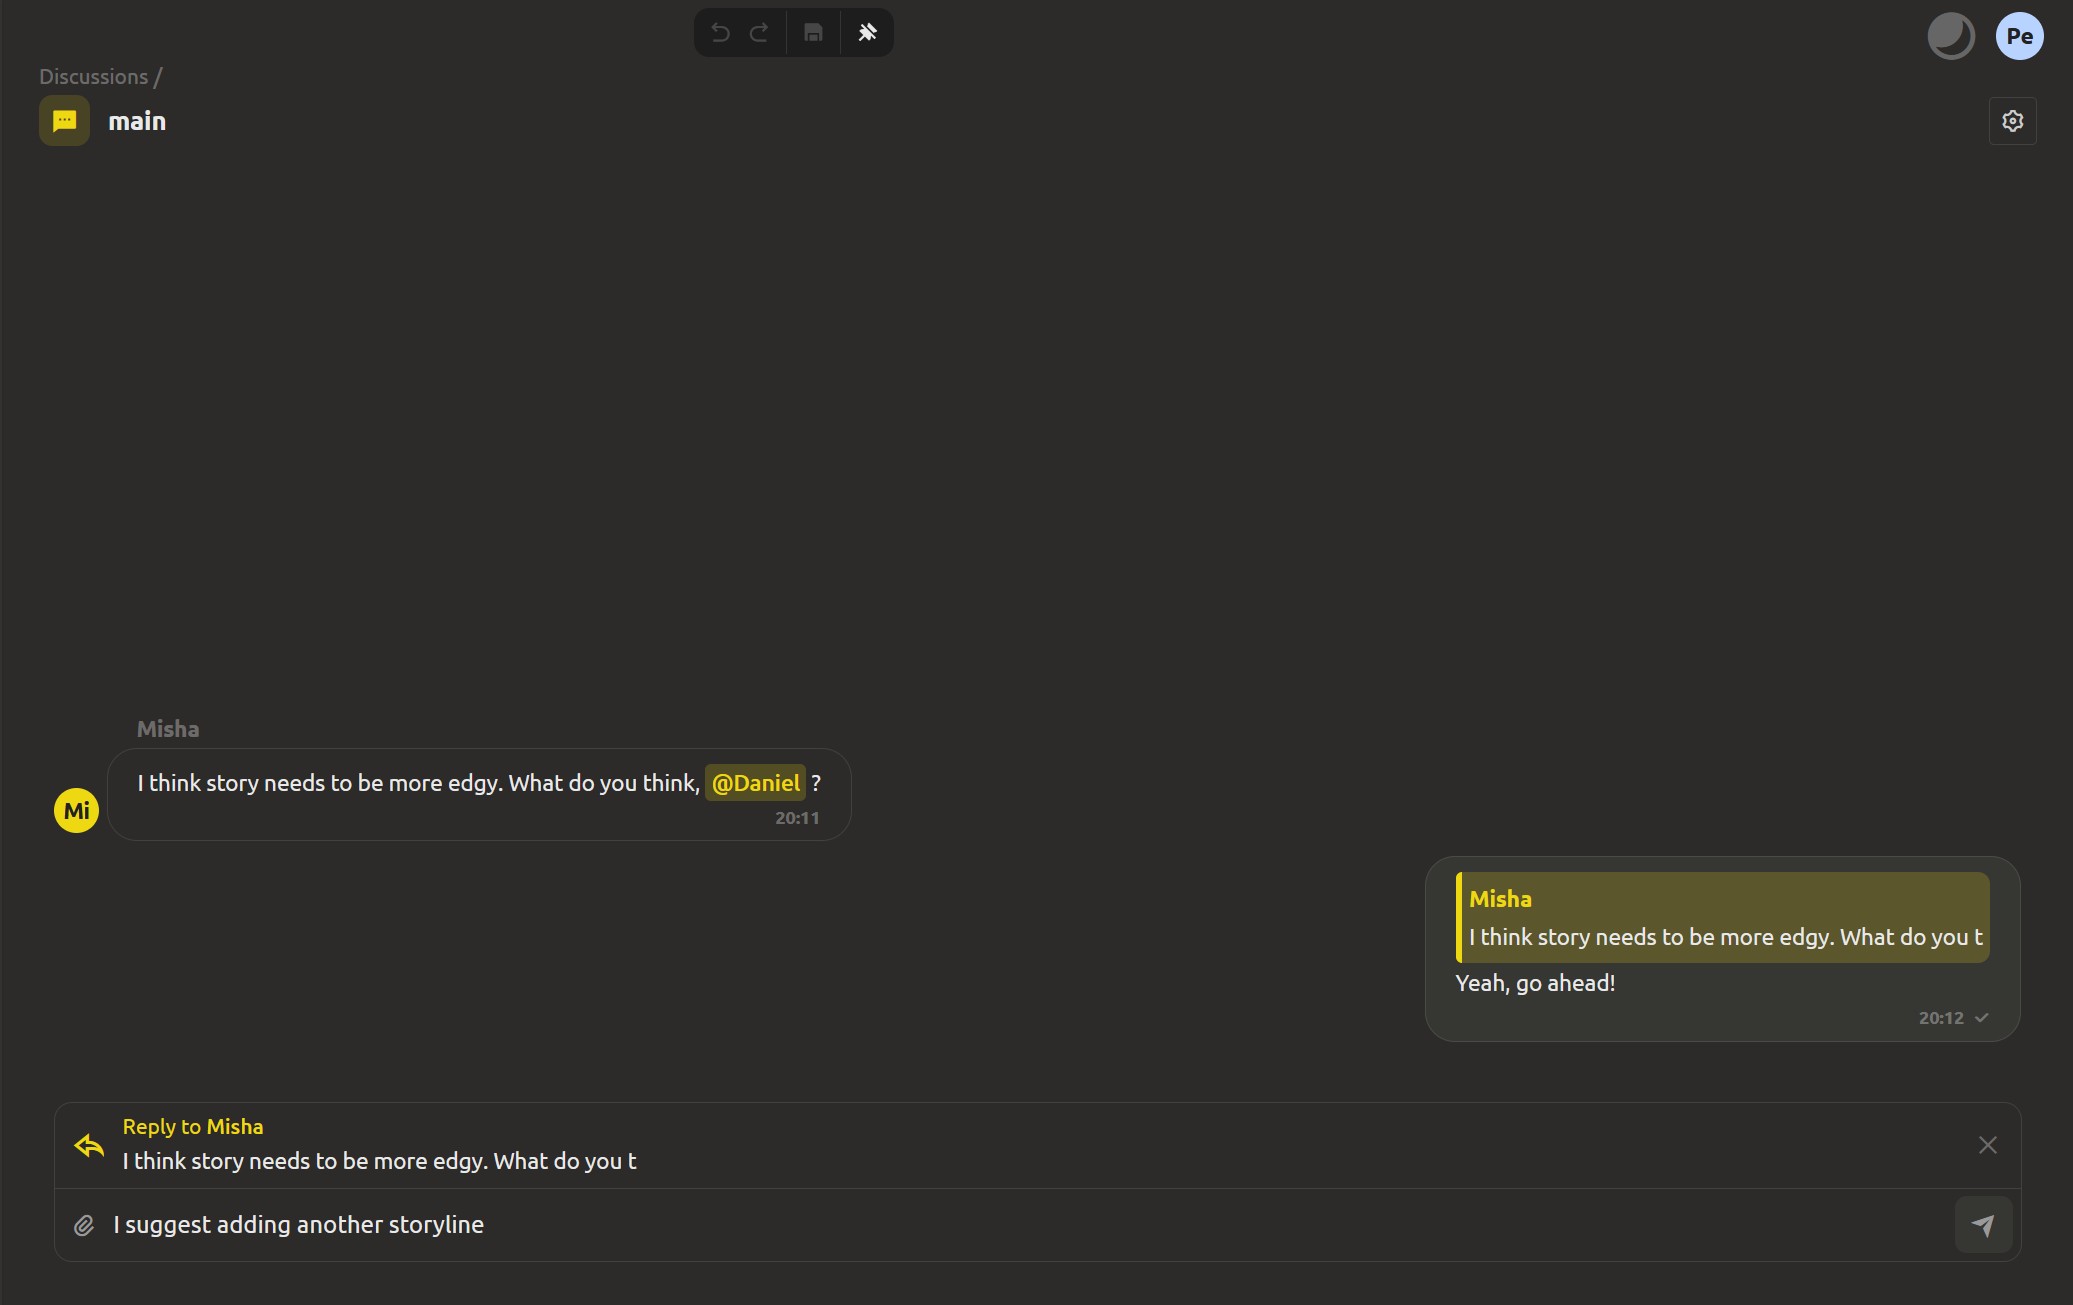Click the redo arrow in top toolbar

coord(759,33)
